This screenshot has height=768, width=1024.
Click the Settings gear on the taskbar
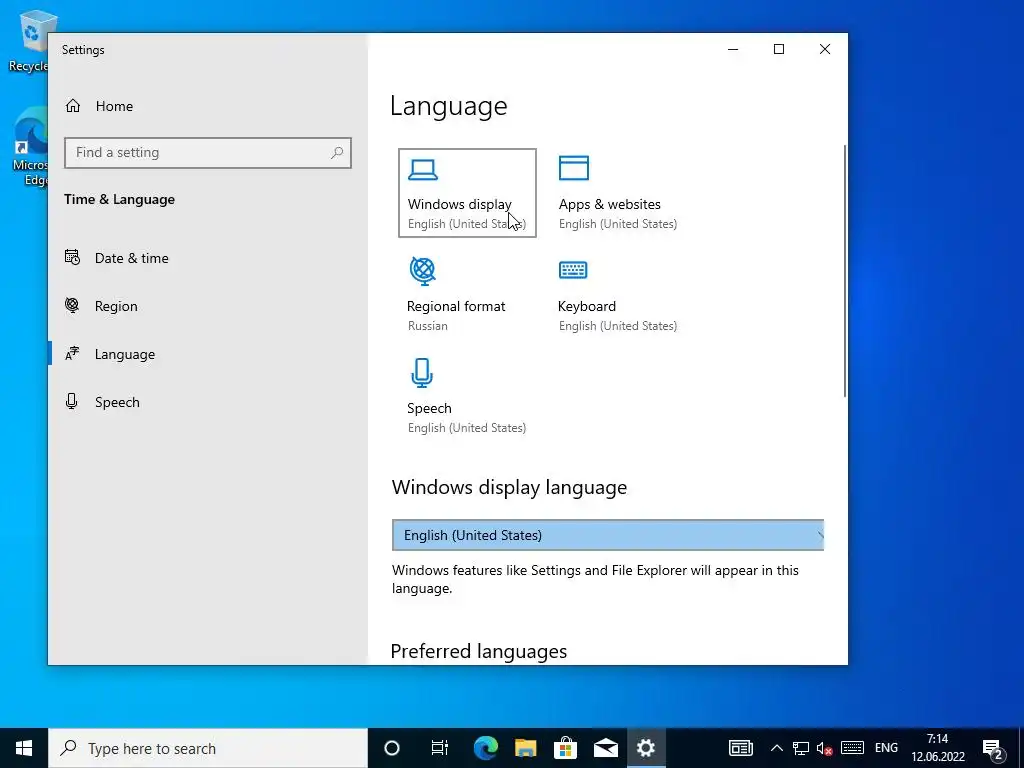click(x=646, y=748)
